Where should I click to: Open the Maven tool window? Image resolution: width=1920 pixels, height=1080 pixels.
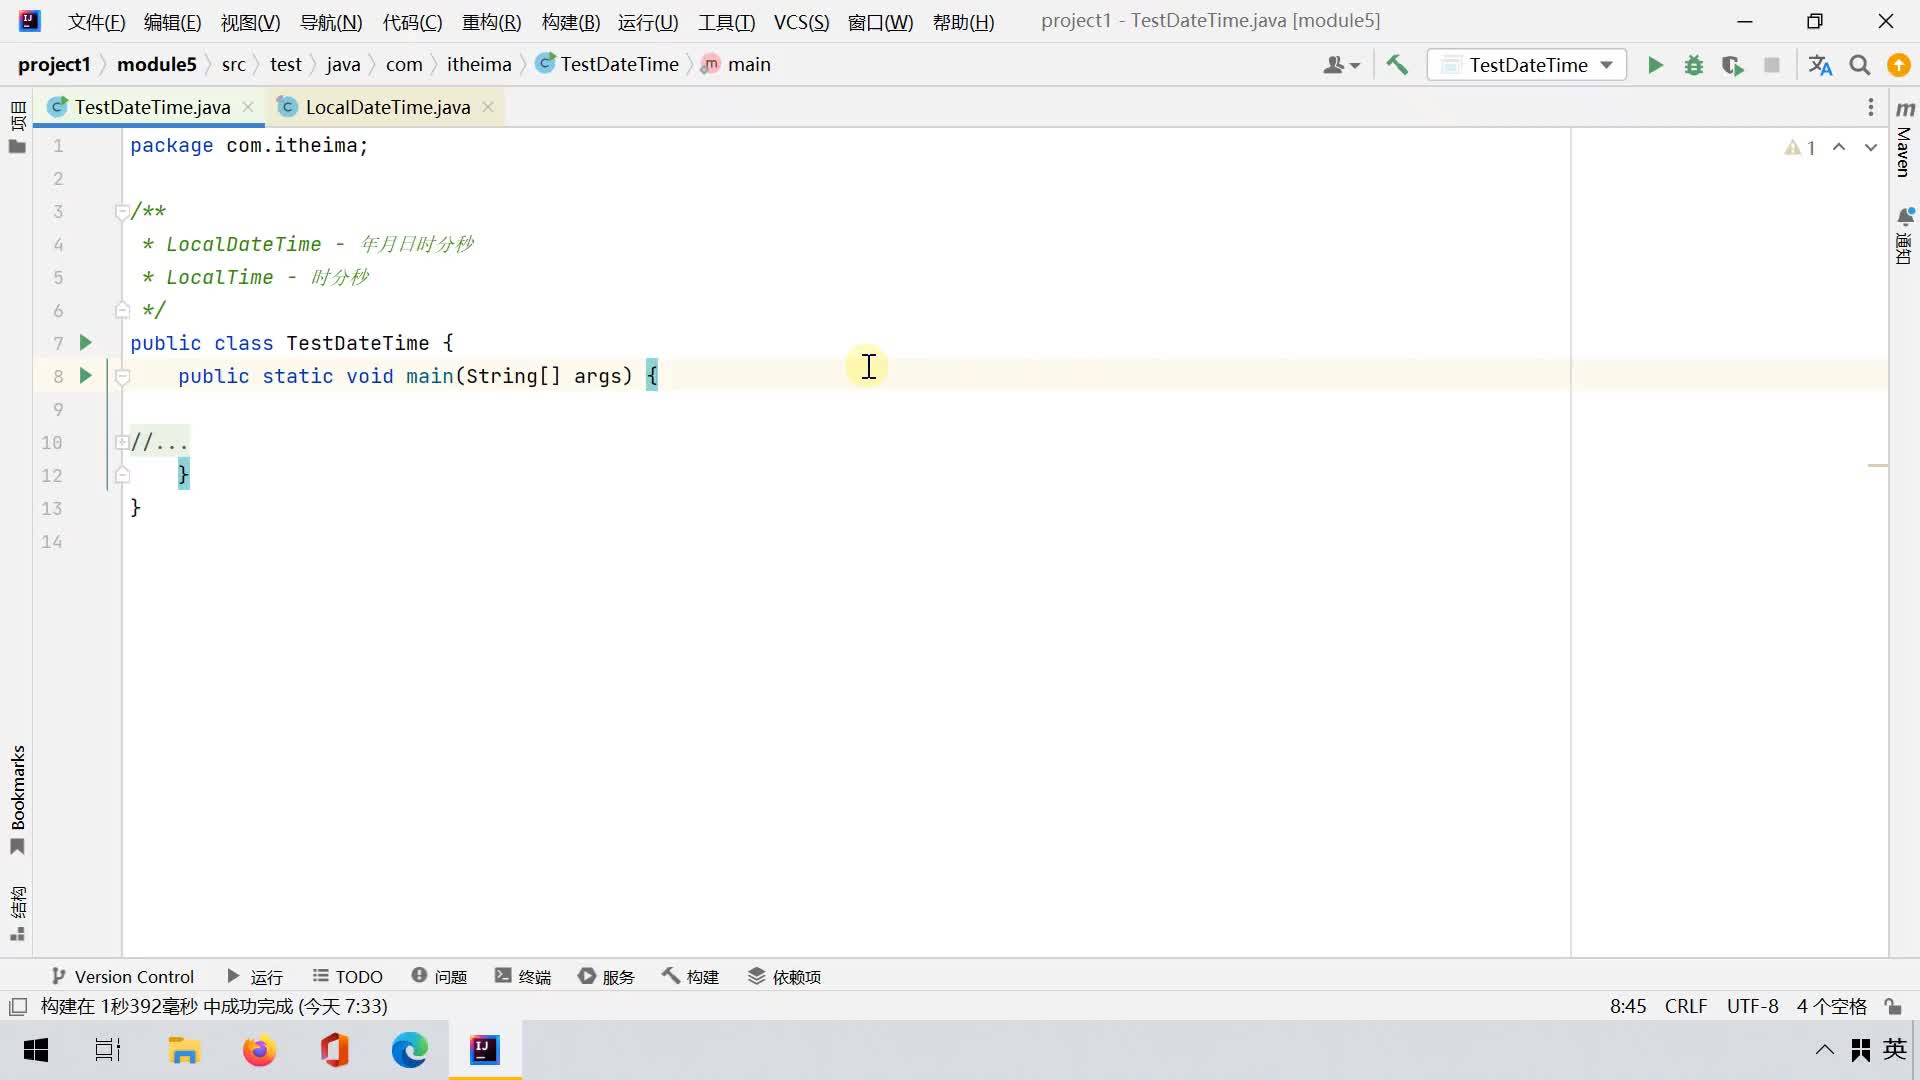pyautogui.click(x=1905, y=139)
